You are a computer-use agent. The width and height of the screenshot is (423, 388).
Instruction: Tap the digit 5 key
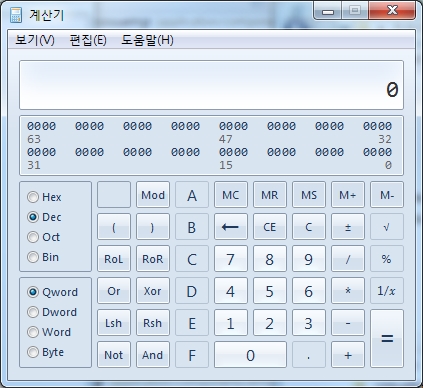tap(270, 291)
